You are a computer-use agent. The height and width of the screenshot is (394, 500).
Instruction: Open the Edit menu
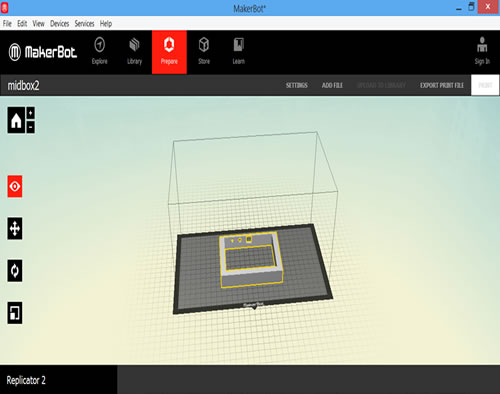pyautogui.click(x=22, y=24)
